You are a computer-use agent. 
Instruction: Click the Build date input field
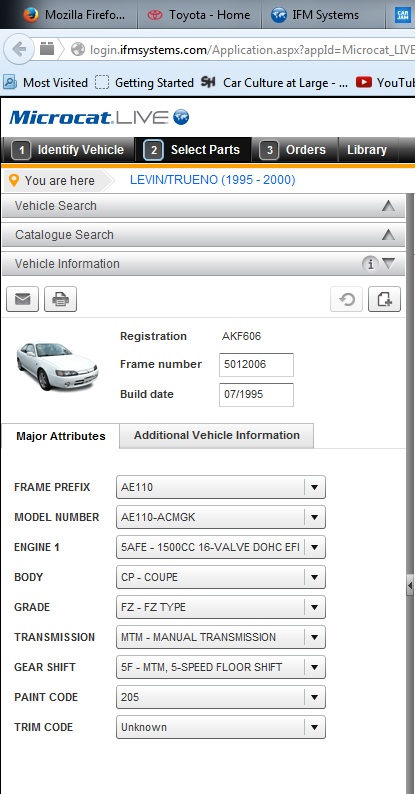click(x=256, y=394)
